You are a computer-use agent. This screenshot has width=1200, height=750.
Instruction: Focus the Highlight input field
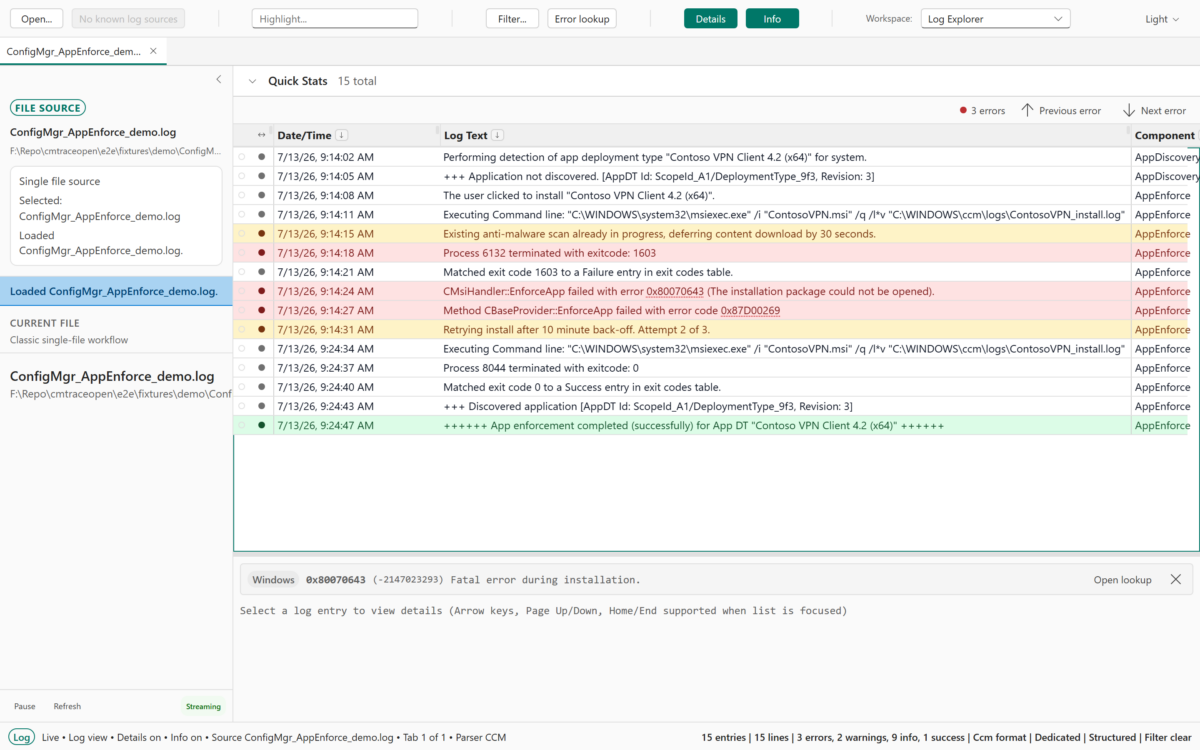tap(335, 19)
